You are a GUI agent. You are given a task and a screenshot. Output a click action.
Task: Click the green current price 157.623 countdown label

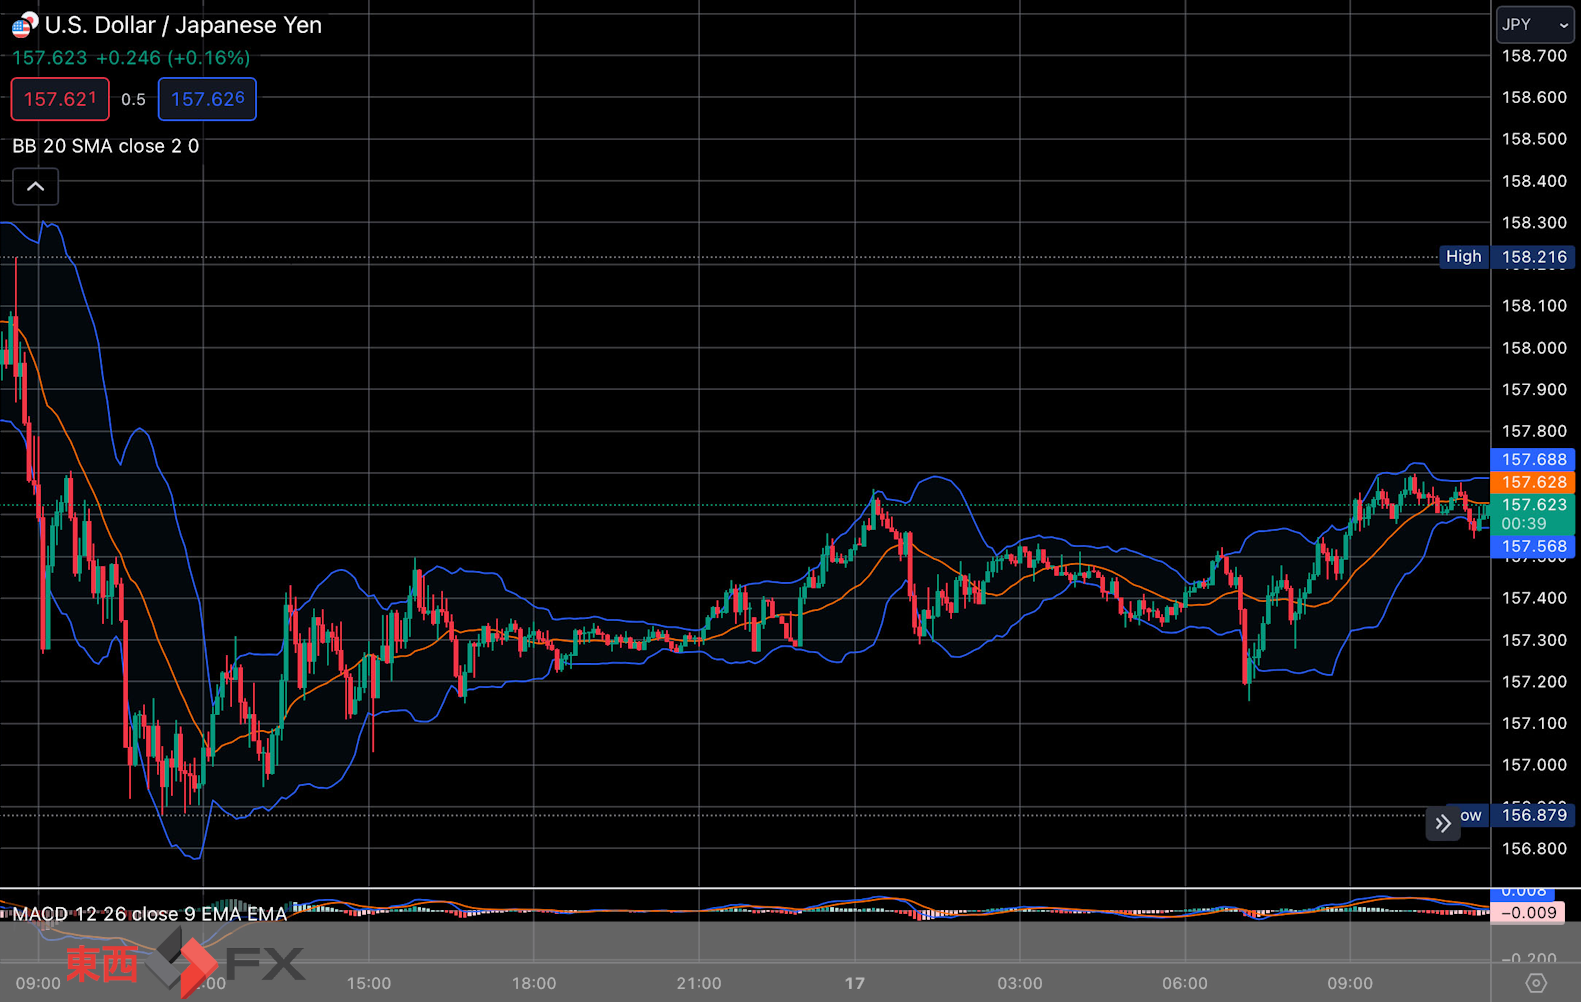pos(1533,514)
